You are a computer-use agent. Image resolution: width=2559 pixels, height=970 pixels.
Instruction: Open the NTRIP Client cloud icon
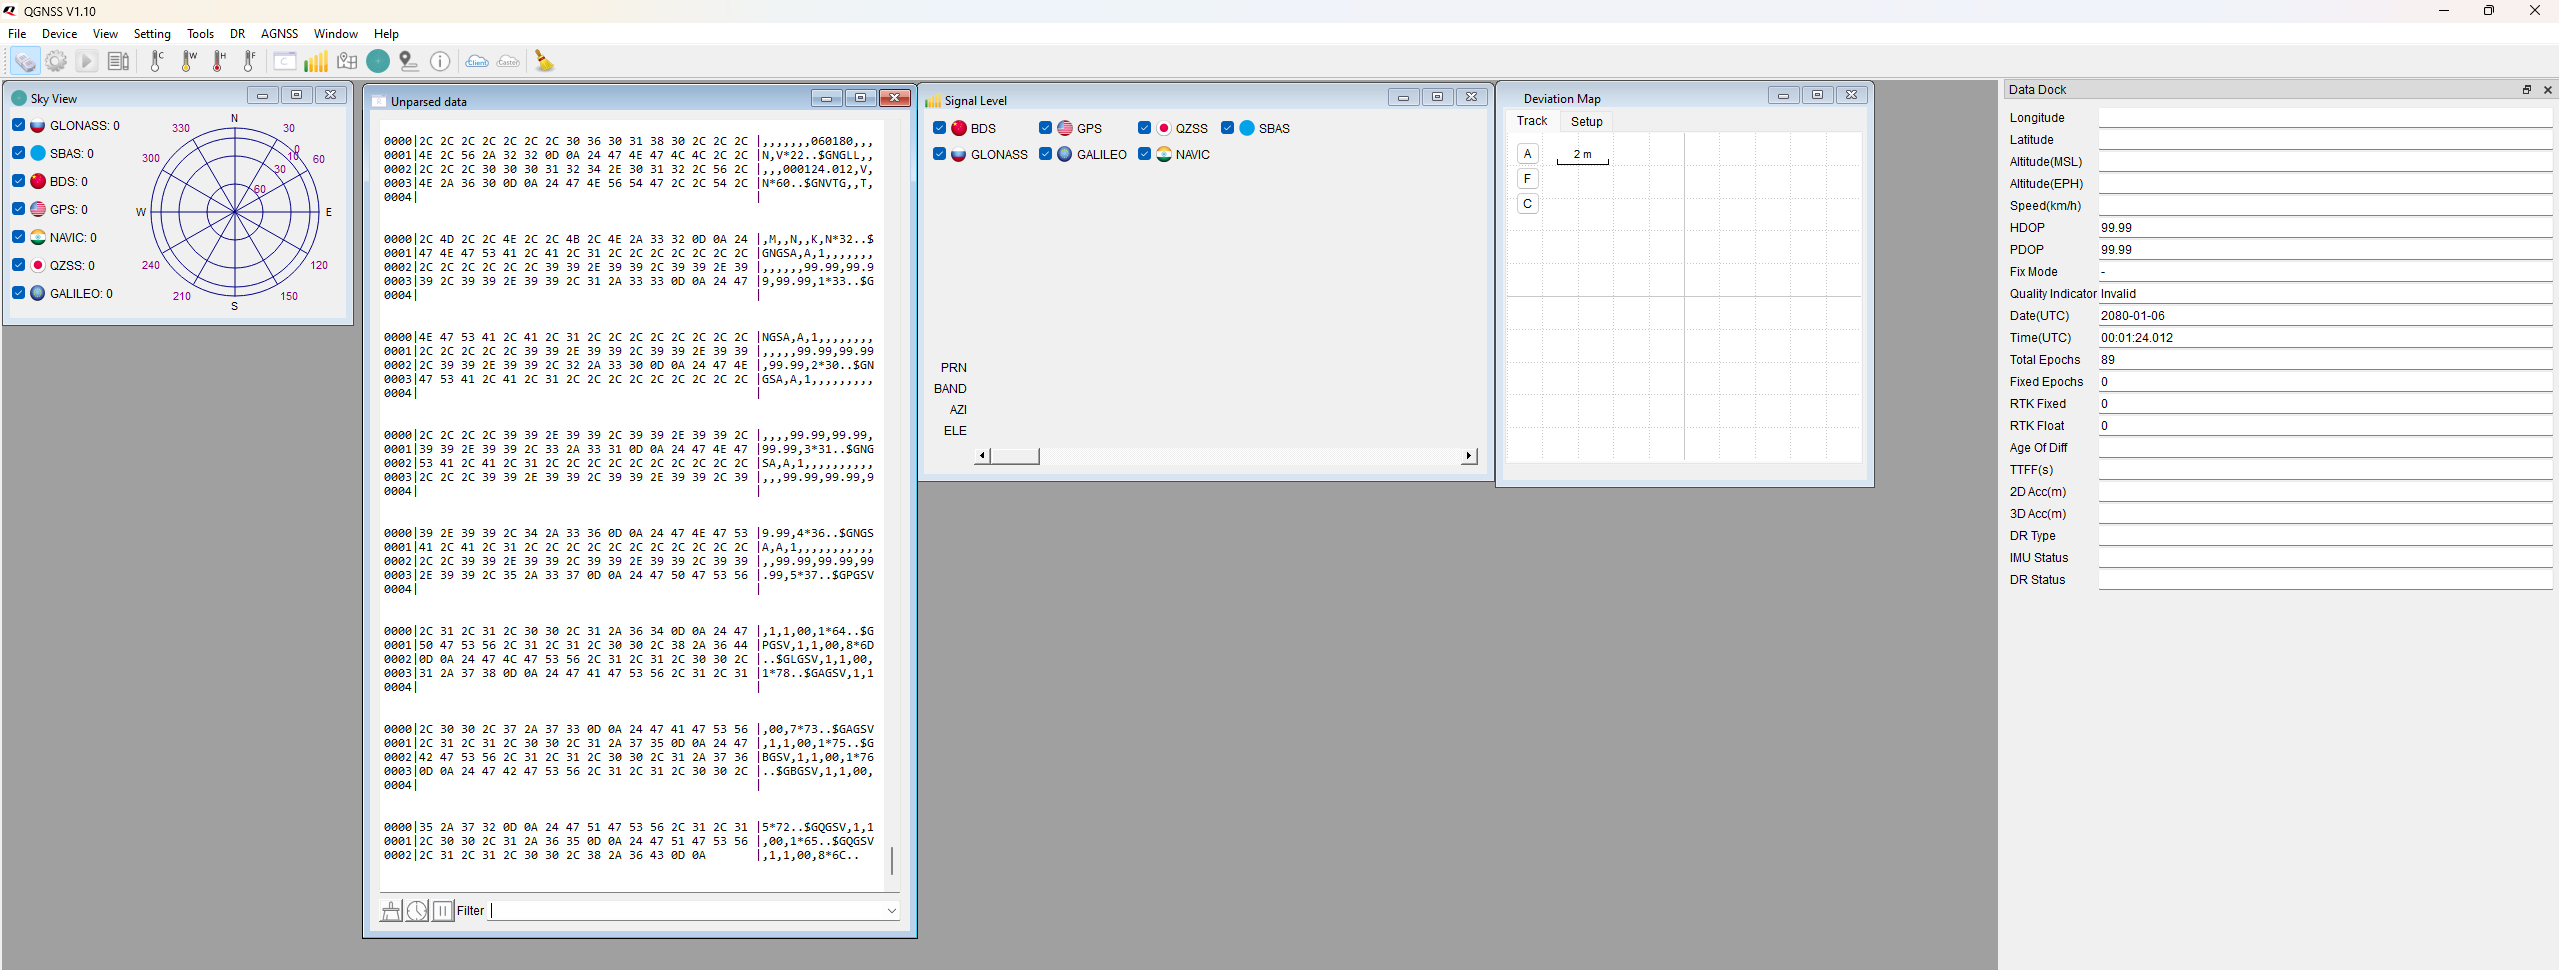pyautogui.click(x=477, y=62)
